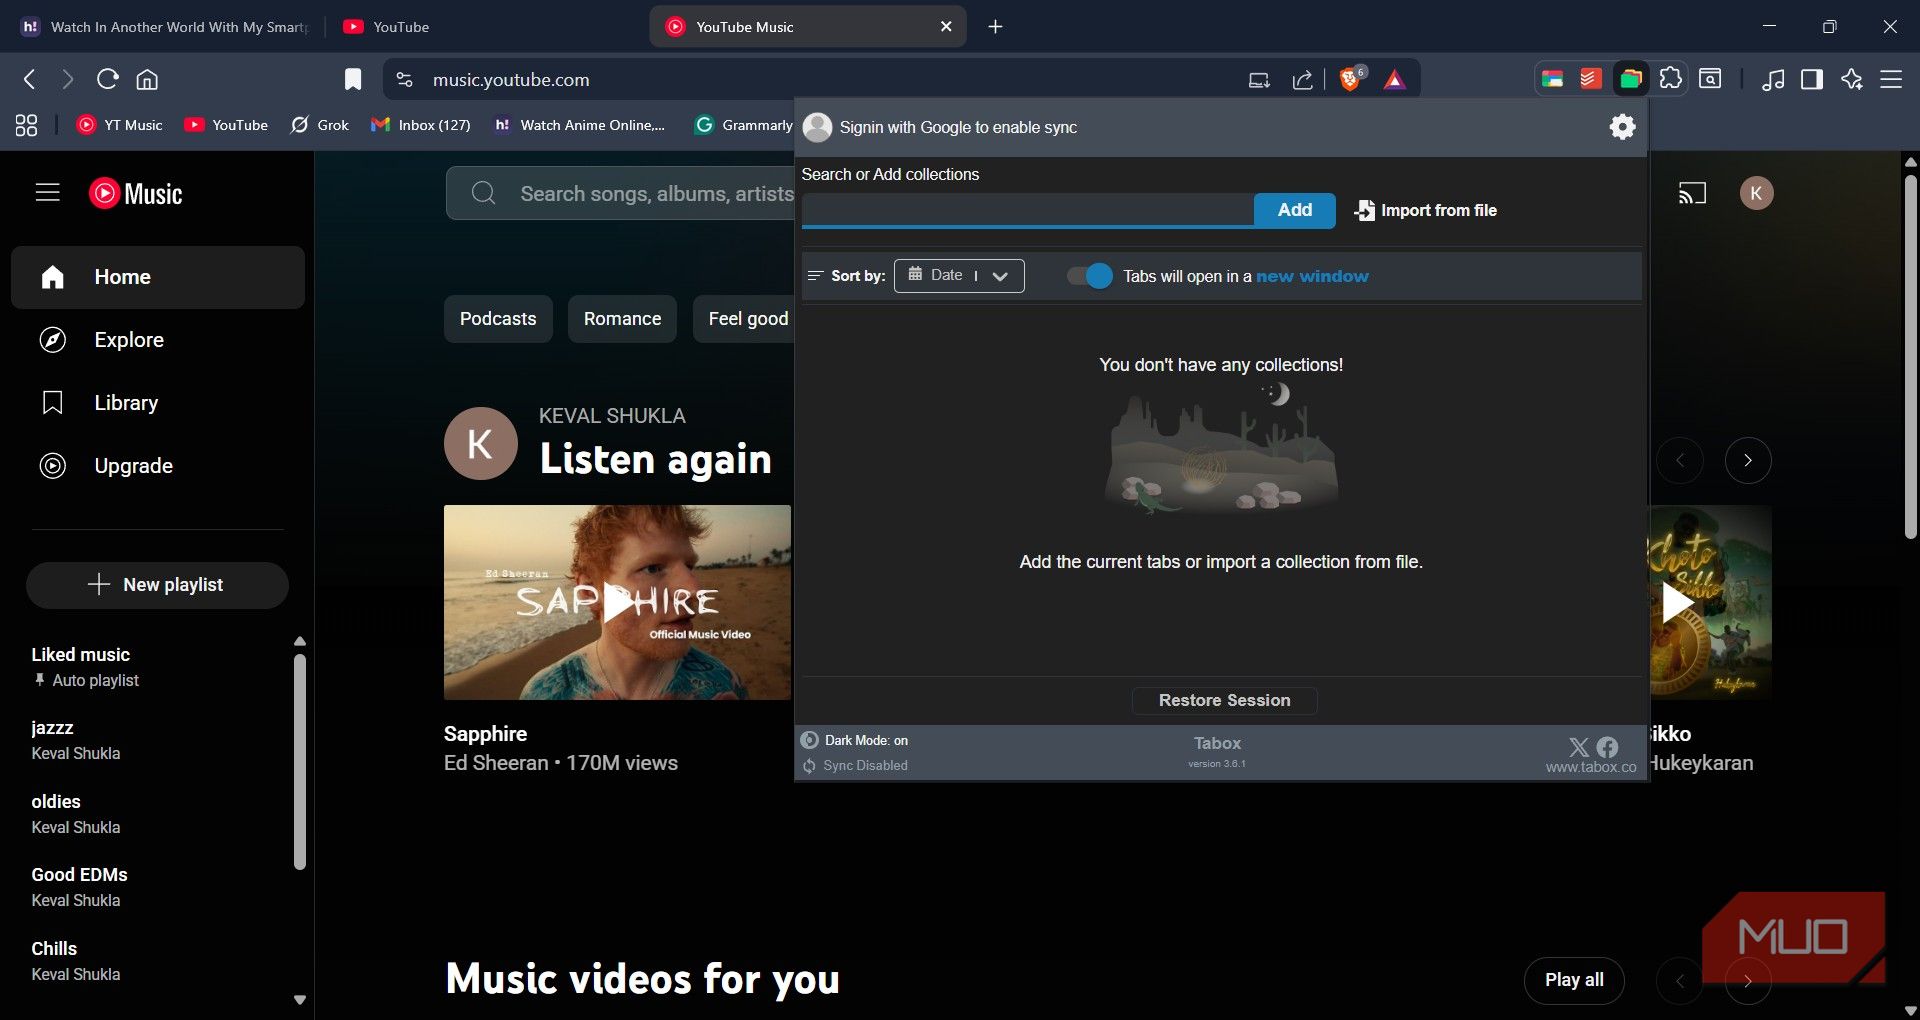
Task: Click Restore Session button
Action: 1224,700
